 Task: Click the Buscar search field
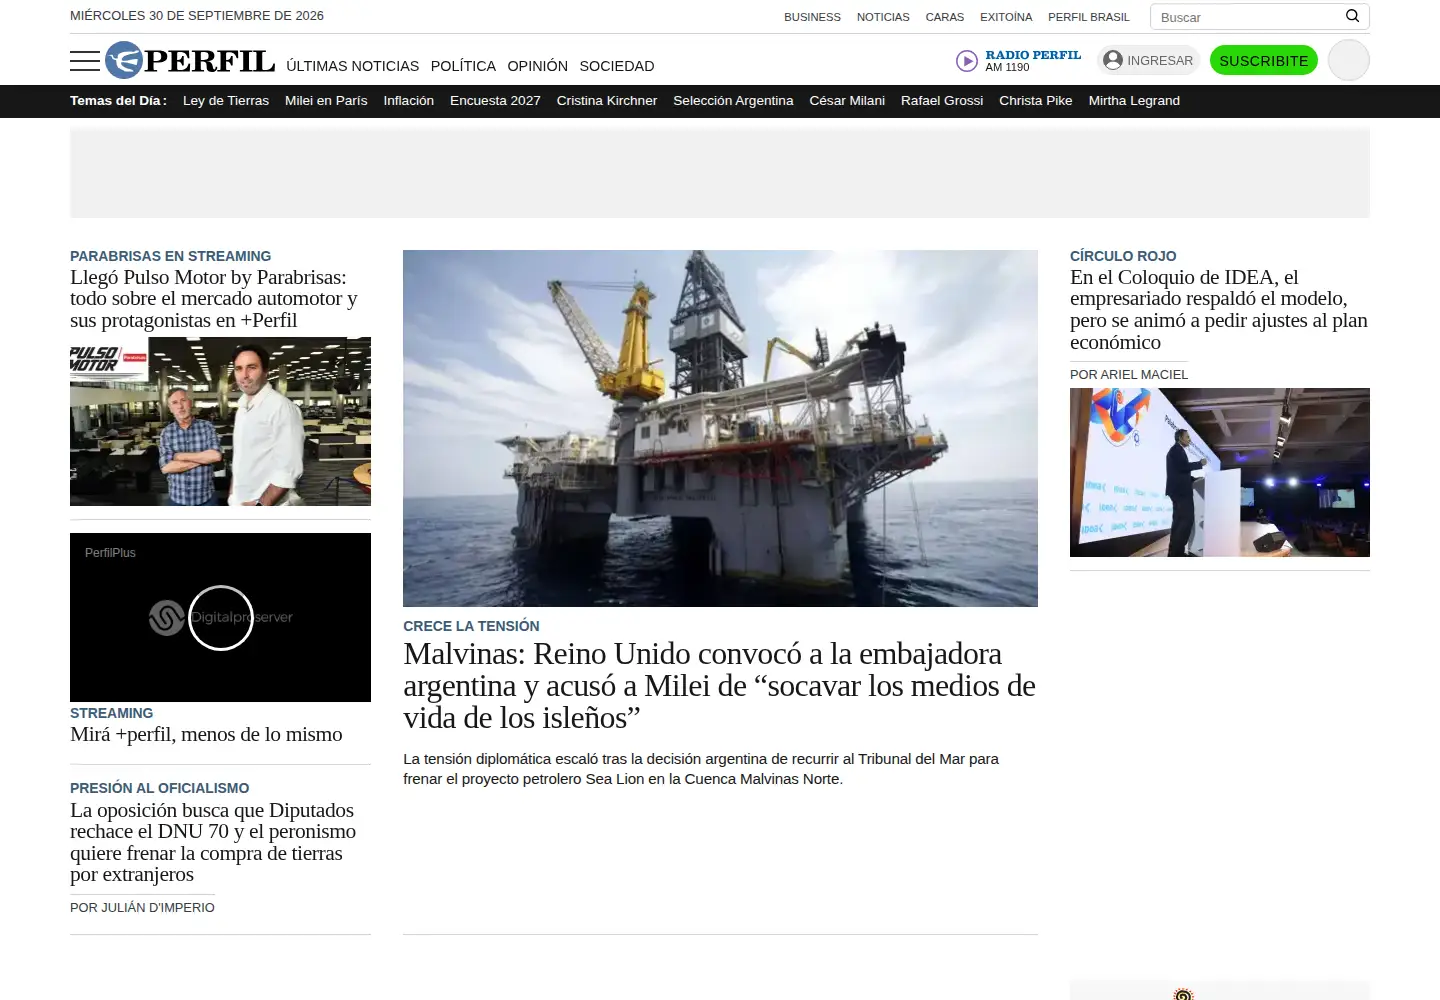(1259, 17)
